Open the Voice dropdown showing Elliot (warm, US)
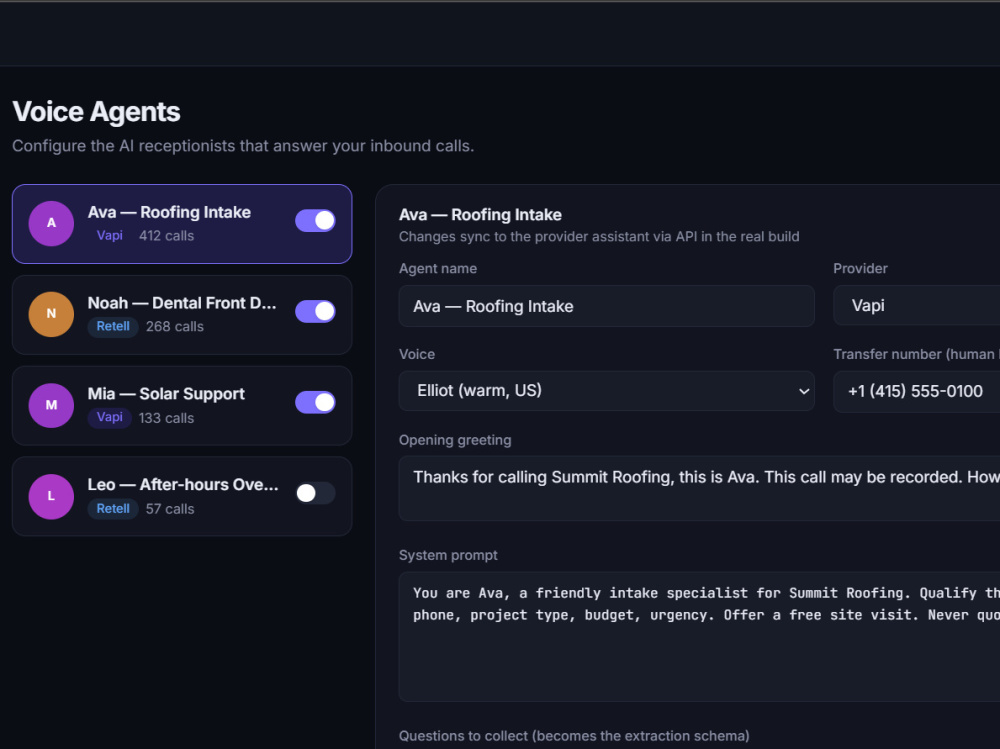Viewport: 1000px width, 749px height. click(607, 390)
